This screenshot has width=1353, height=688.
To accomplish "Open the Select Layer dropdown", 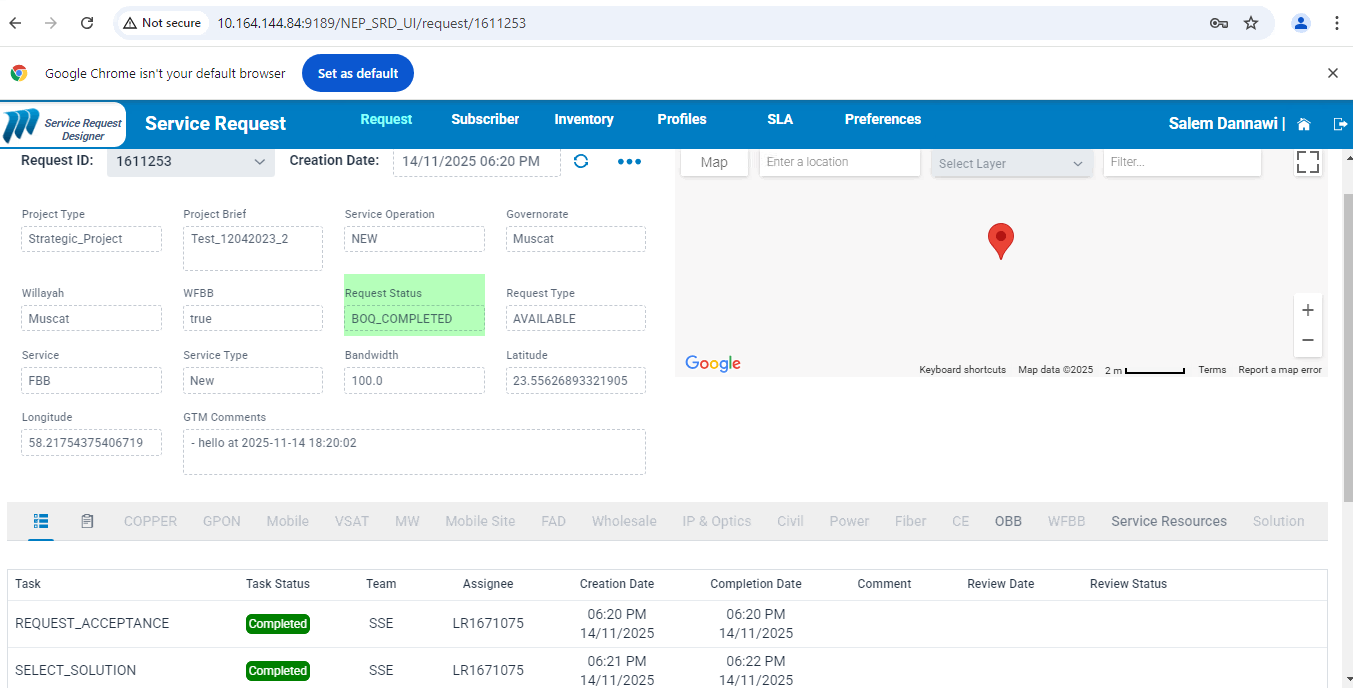I will point(1010,163).
